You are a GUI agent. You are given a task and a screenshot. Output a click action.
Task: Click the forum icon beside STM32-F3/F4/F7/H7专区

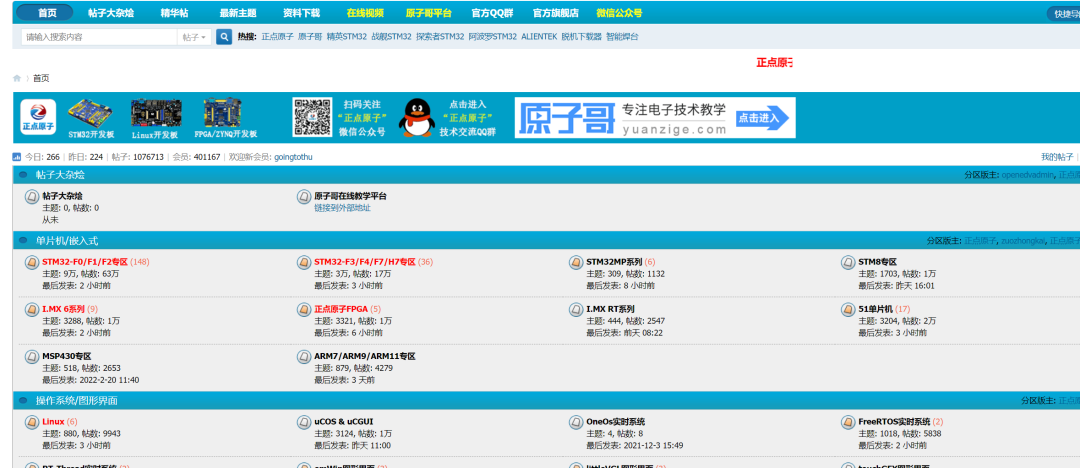pyautogui.click(x=304, y=263)
